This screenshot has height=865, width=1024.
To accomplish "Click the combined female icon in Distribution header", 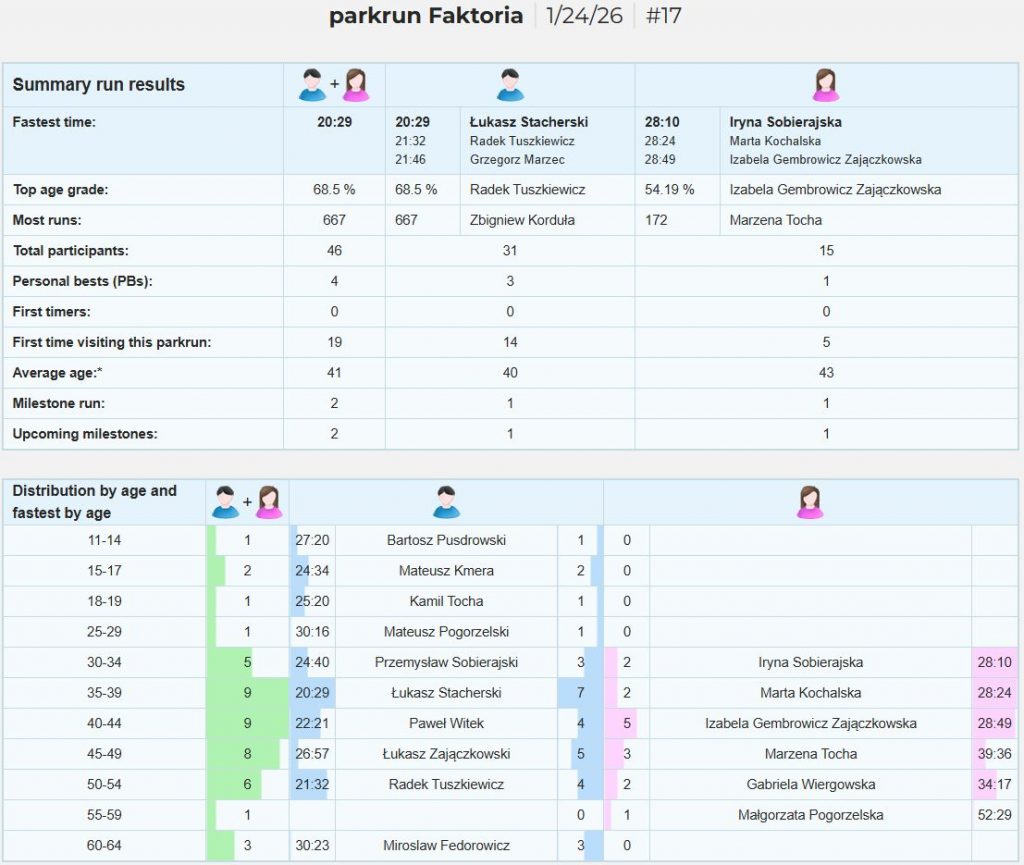I will (269, 502).
